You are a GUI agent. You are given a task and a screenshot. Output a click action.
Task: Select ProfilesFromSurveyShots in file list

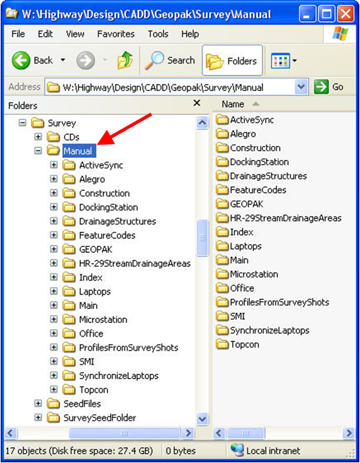pyautogui.click(x=273, y=302)
